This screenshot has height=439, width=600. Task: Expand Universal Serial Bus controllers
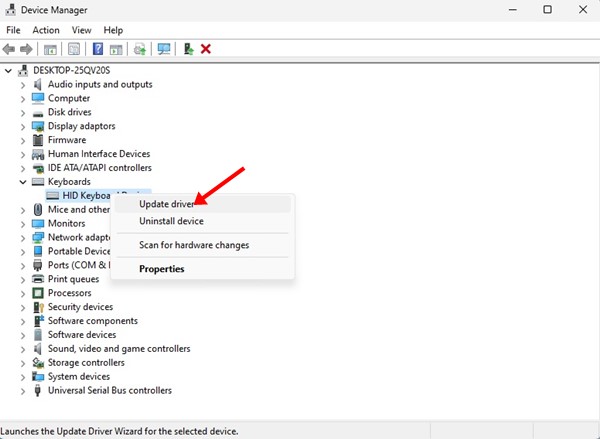tap(23, 391)
